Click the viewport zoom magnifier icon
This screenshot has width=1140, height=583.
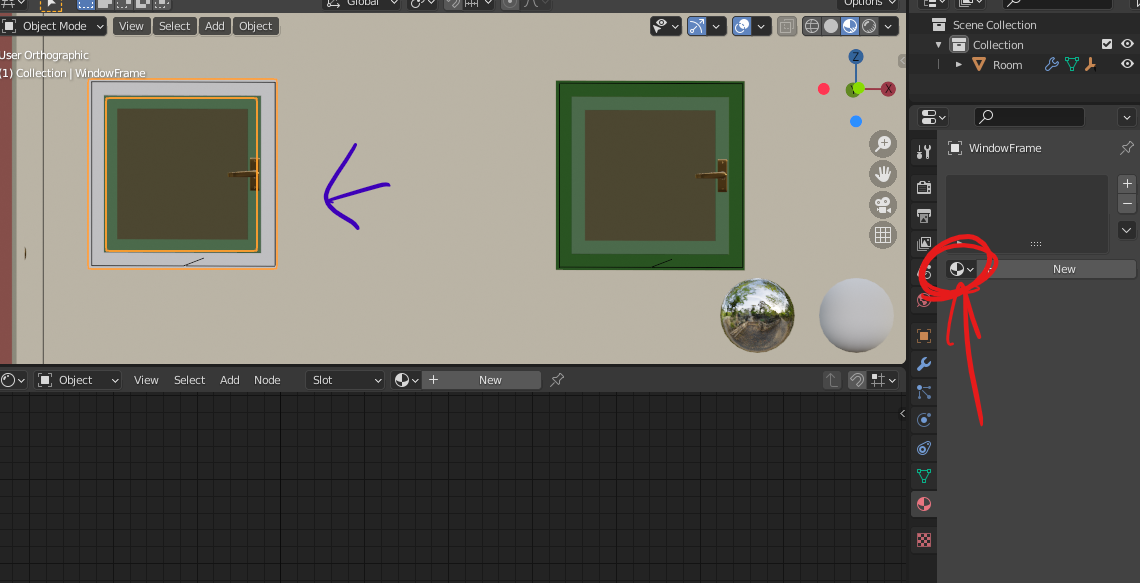[x=883, y=144]
